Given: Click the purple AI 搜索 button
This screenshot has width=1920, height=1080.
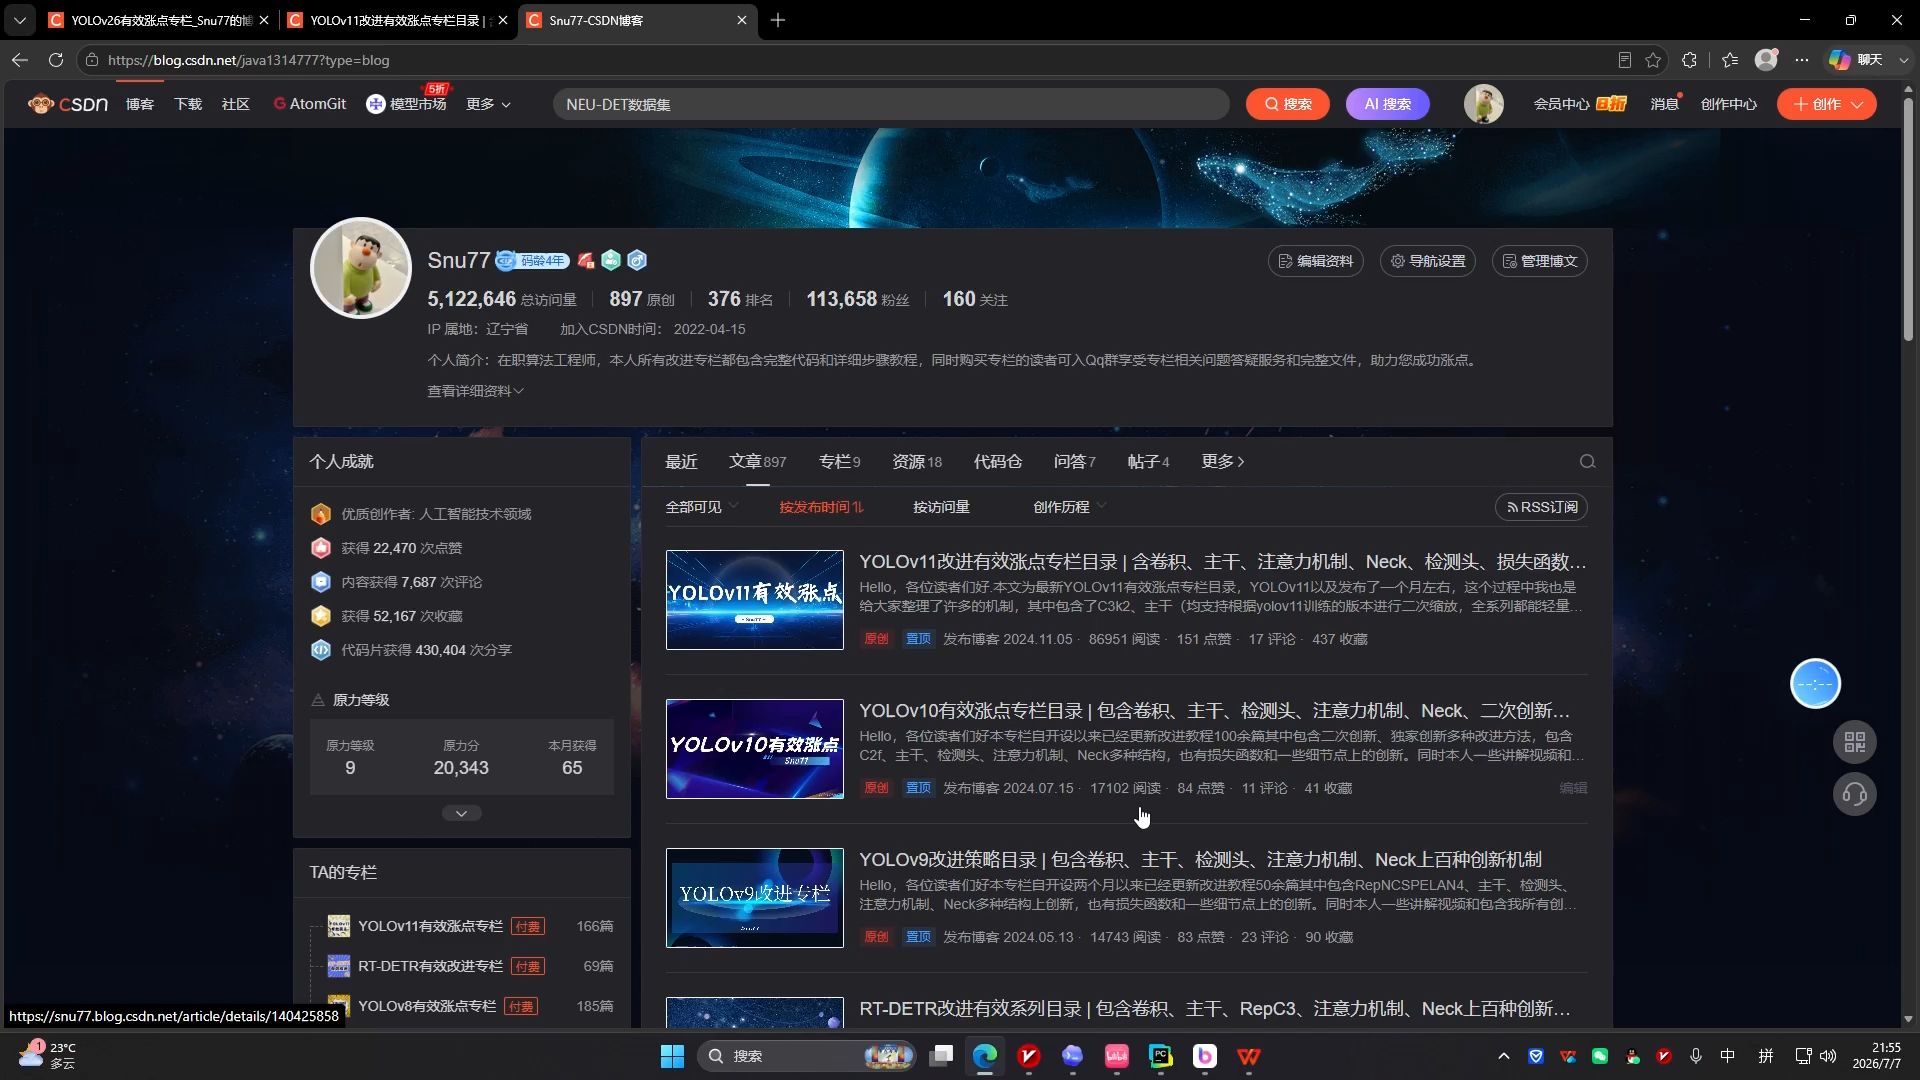Looking at the screenshot, I should click(x=1387, y=104).
